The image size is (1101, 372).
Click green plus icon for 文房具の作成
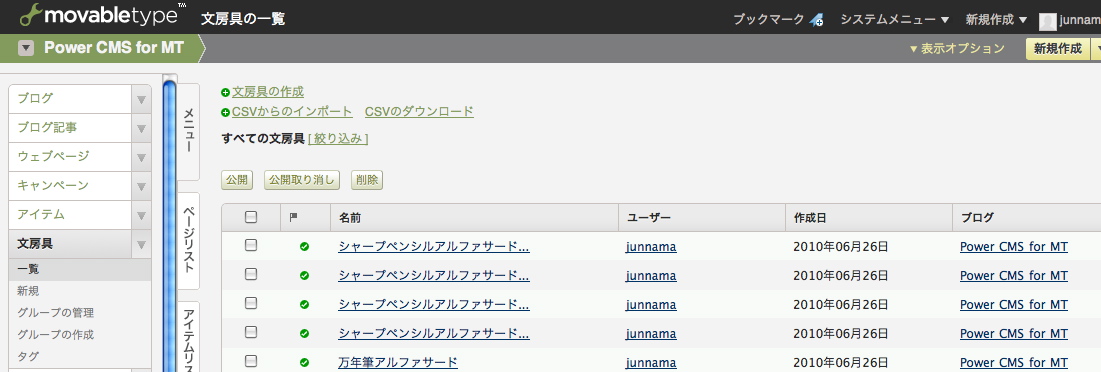[225, 92]
